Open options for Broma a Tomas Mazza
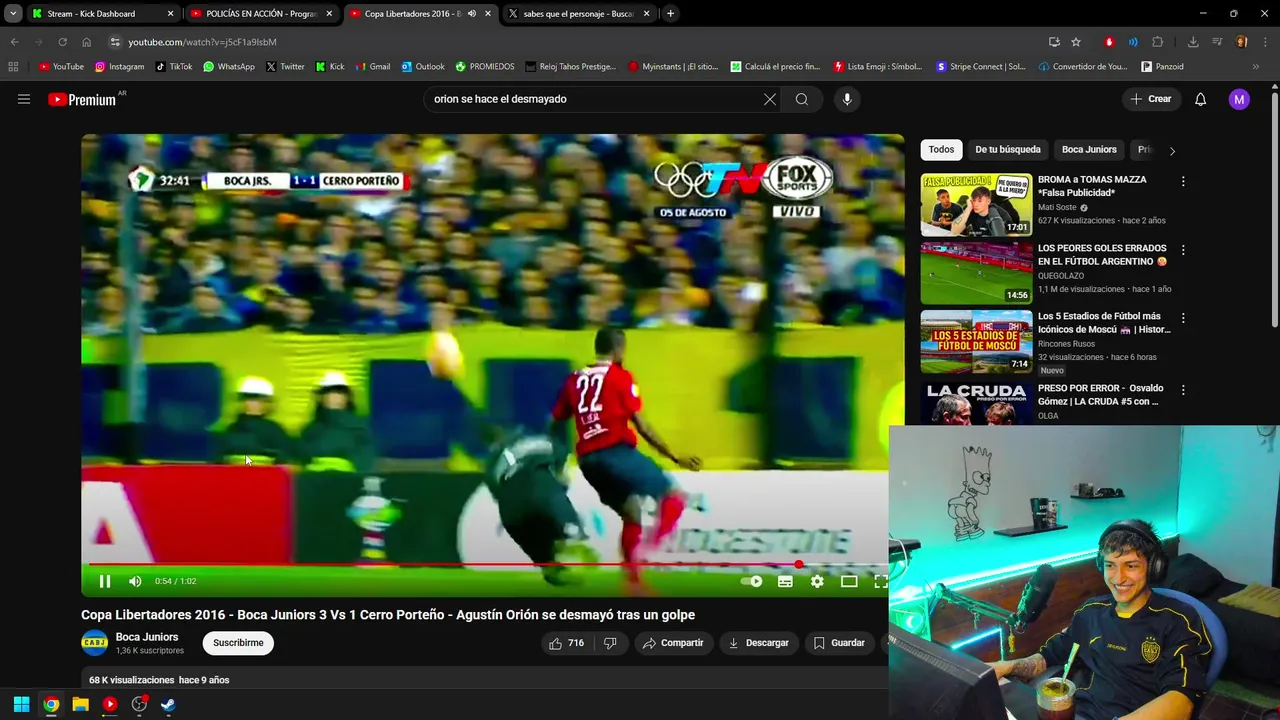1280x720 pixels. [1183, 182]
